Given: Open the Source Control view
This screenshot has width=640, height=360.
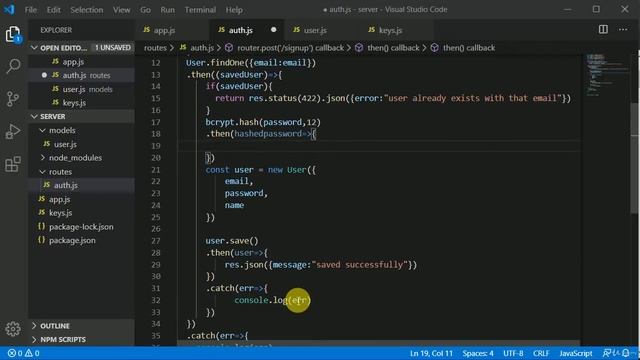Looking at the screenshot, I should 13,99.
